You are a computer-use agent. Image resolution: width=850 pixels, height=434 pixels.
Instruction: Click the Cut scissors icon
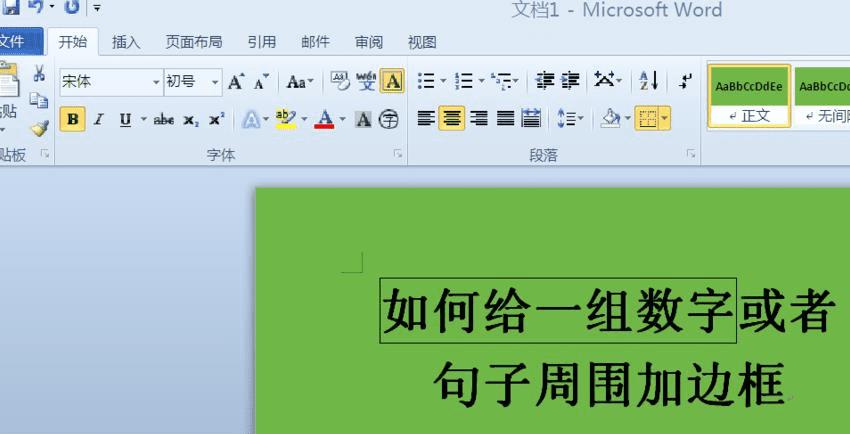[39, 73]
